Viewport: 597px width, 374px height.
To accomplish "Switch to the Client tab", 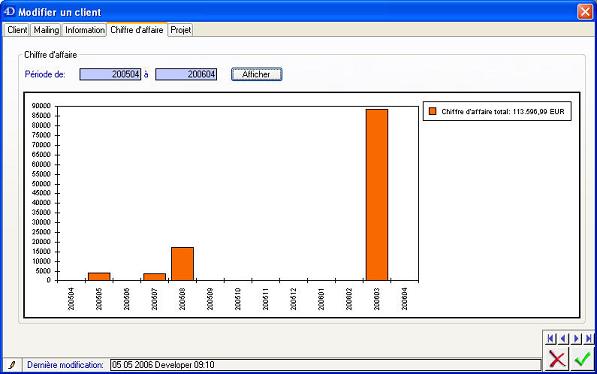I will 17,30.
